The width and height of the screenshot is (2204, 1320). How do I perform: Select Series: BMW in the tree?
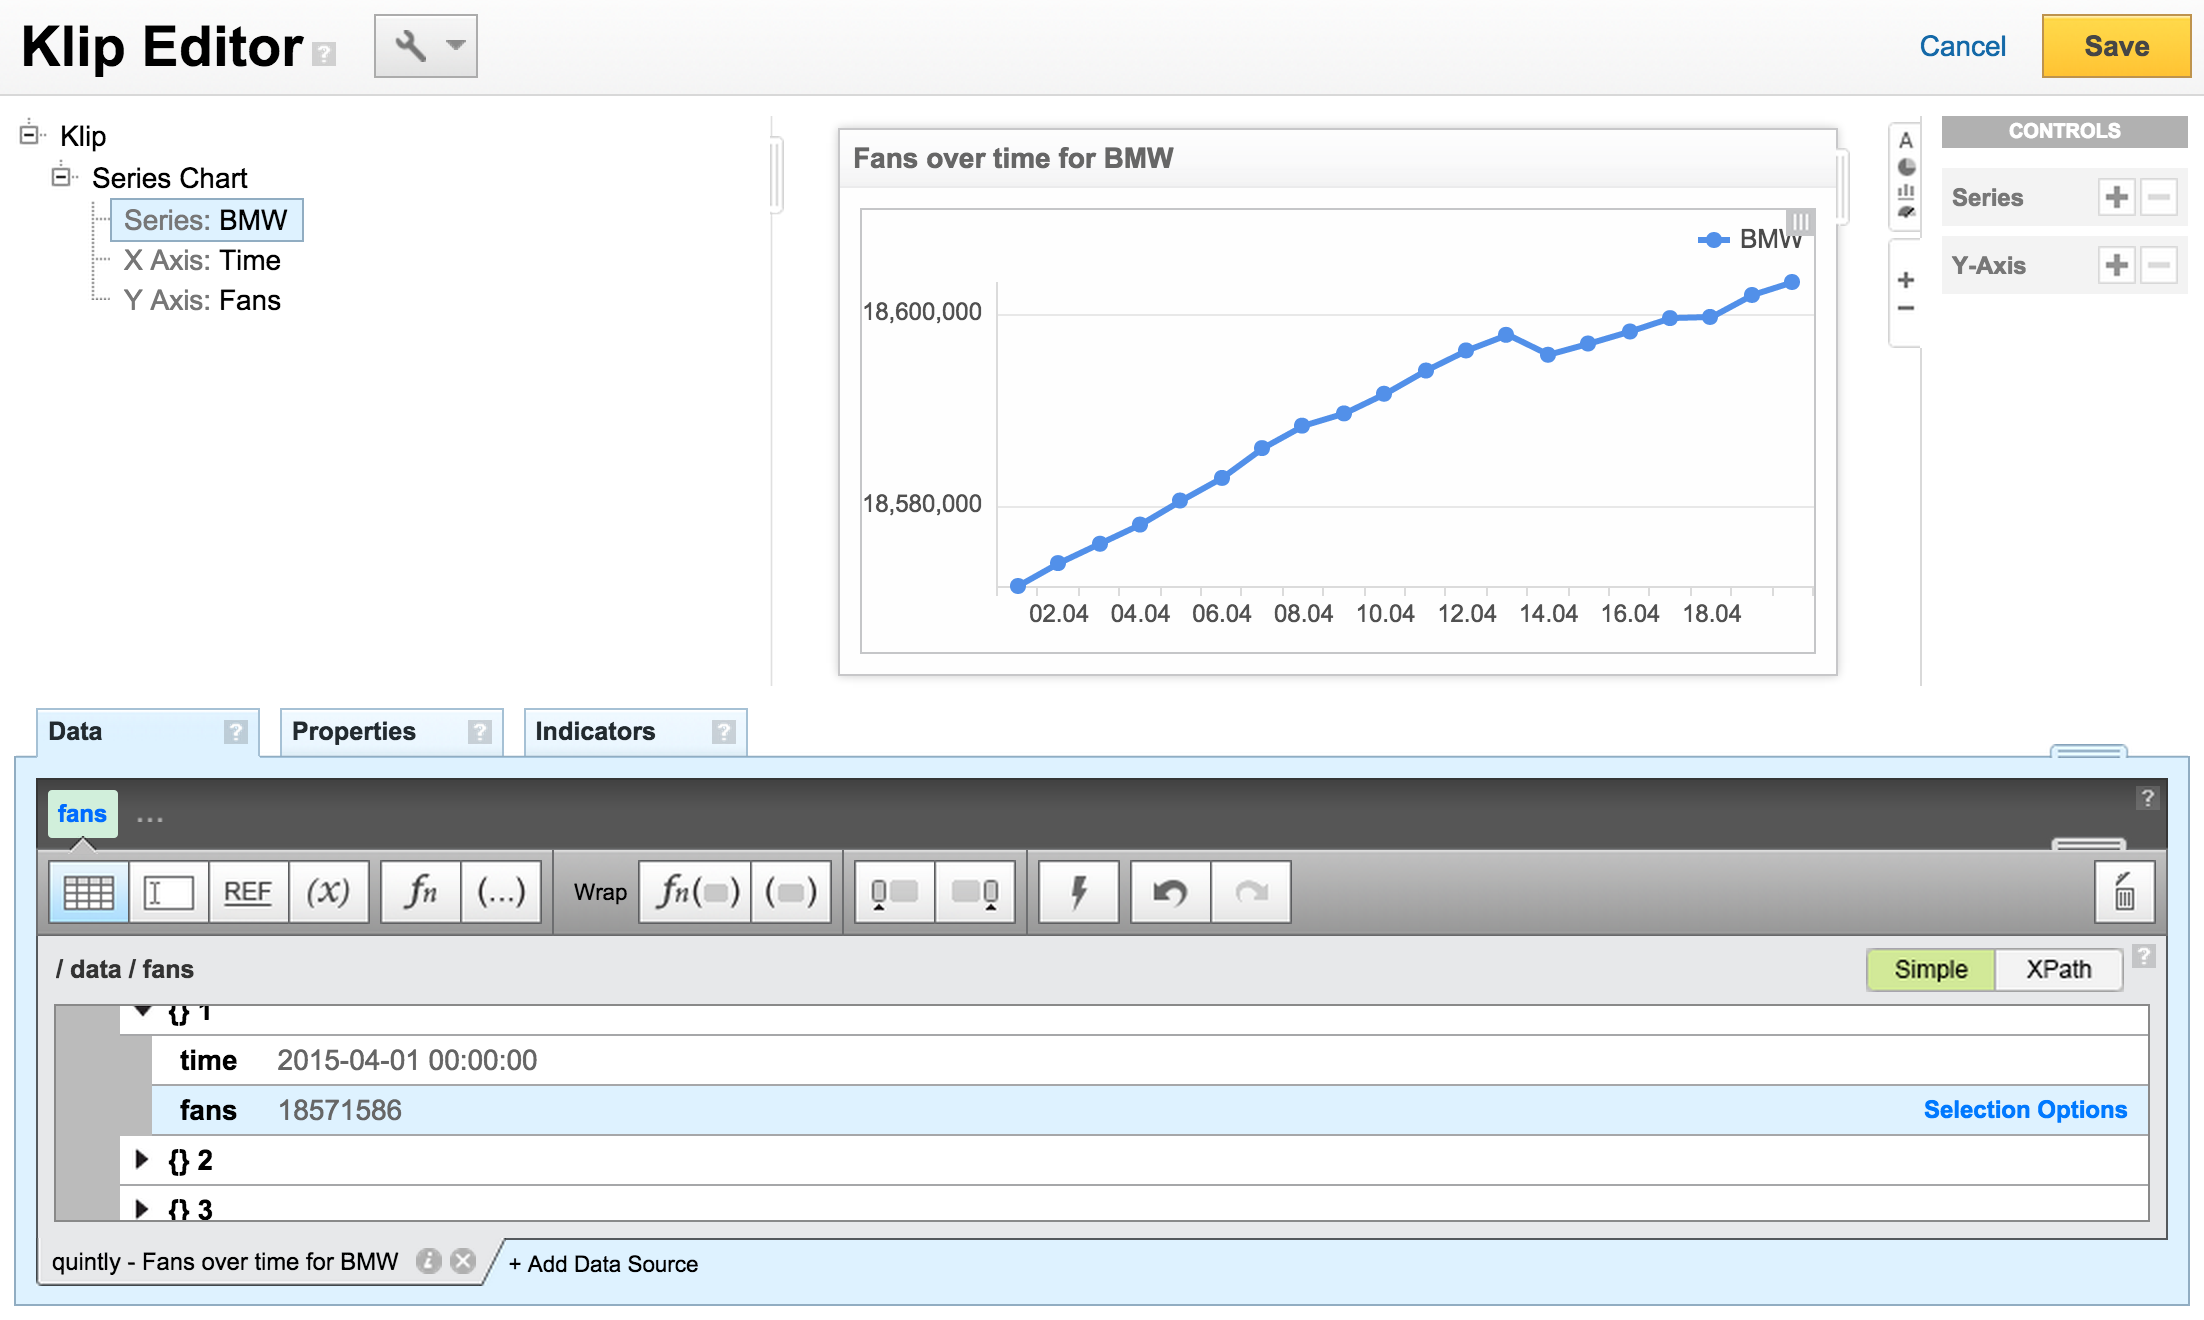206,220
